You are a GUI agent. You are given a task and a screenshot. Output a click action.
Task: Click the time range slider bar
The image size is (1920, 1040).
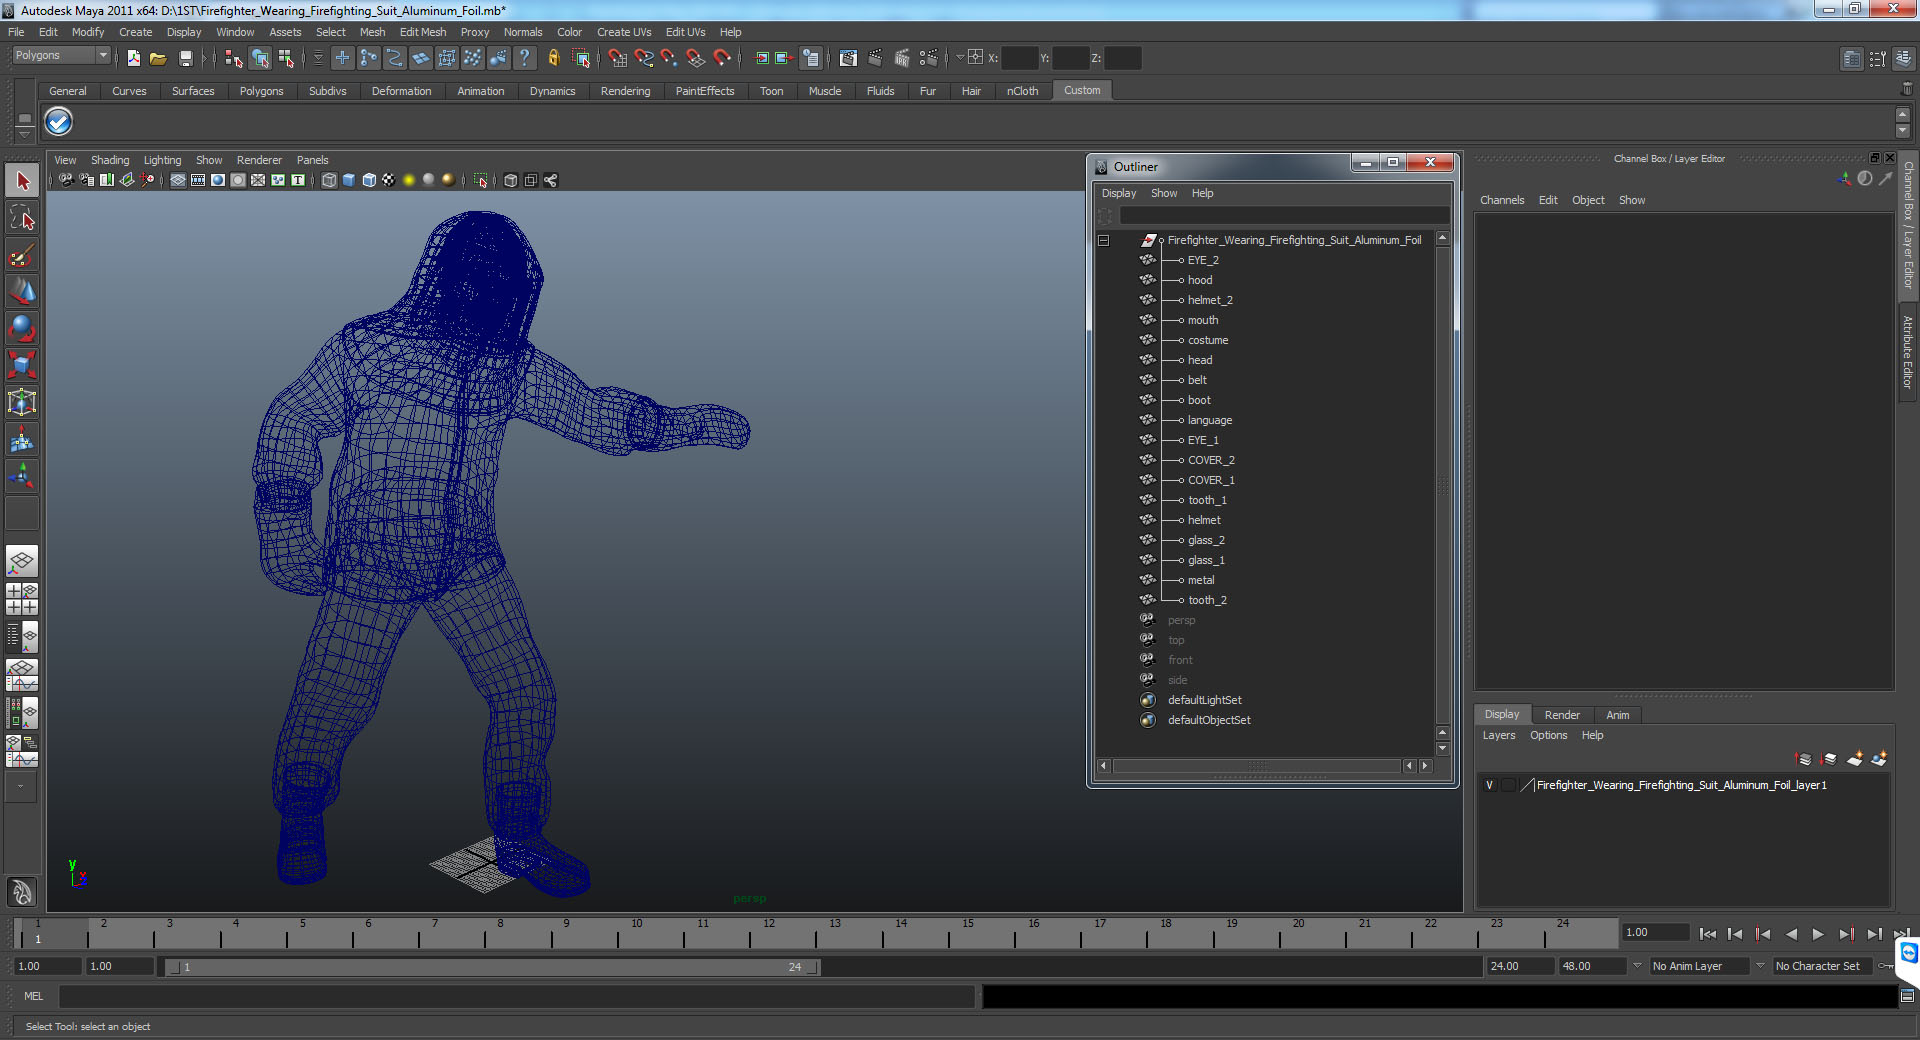[492, 967]
